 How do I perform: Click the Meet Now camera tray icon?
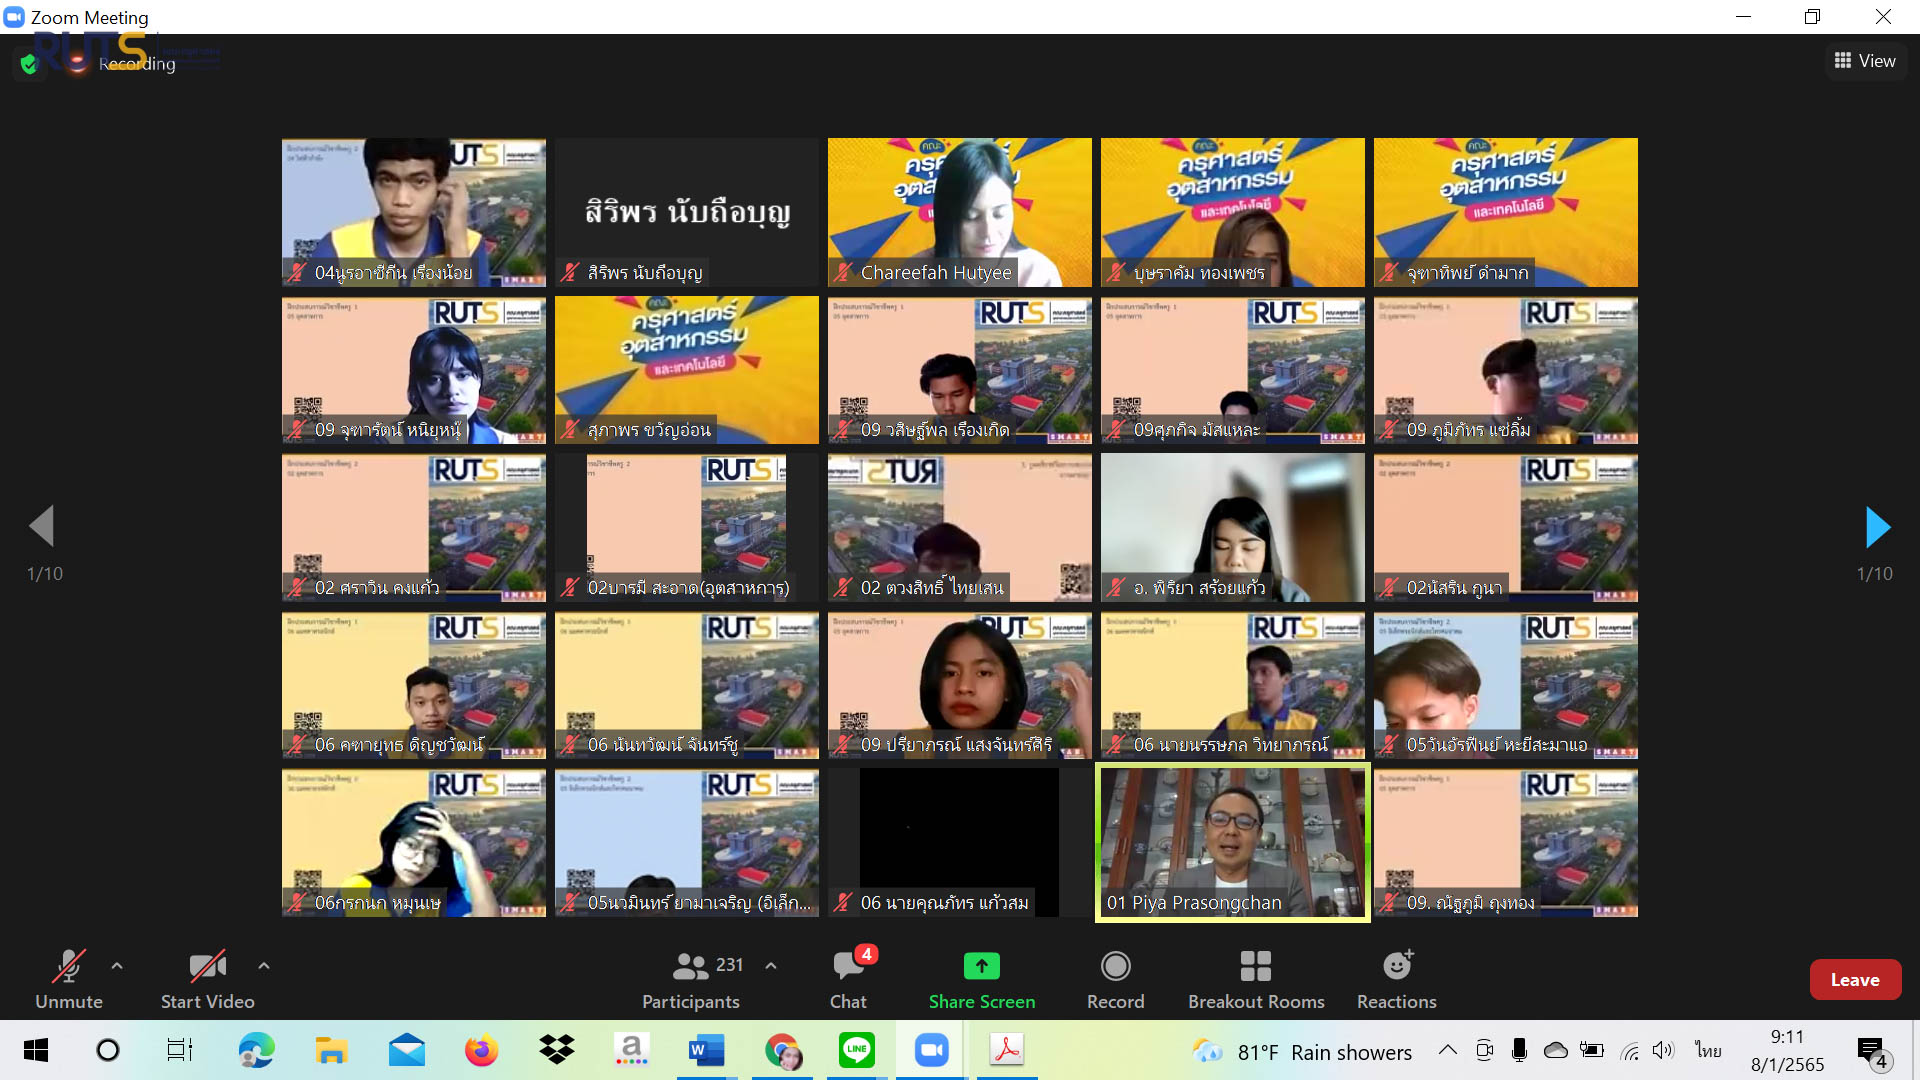tap(1485, 1050)
